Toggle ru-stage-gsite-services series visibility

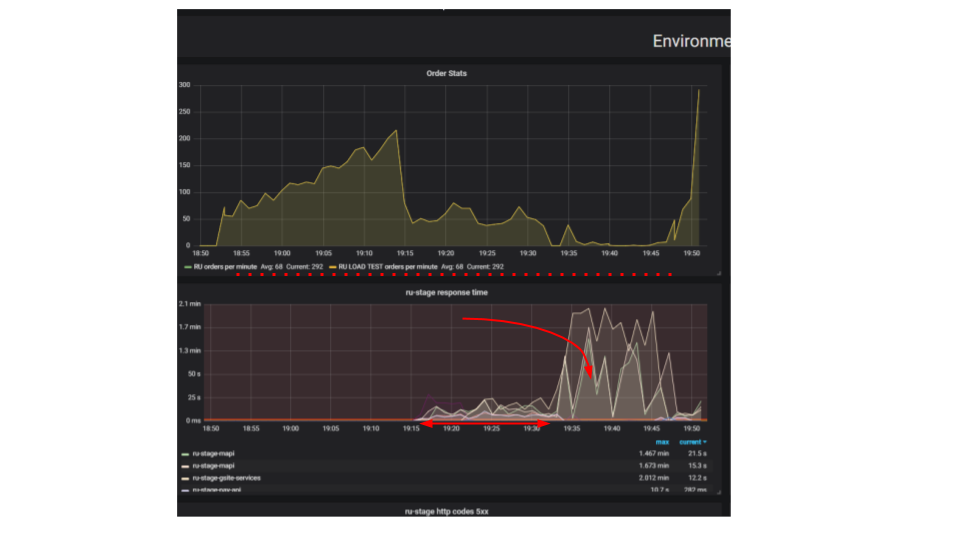tap(226, 478)
